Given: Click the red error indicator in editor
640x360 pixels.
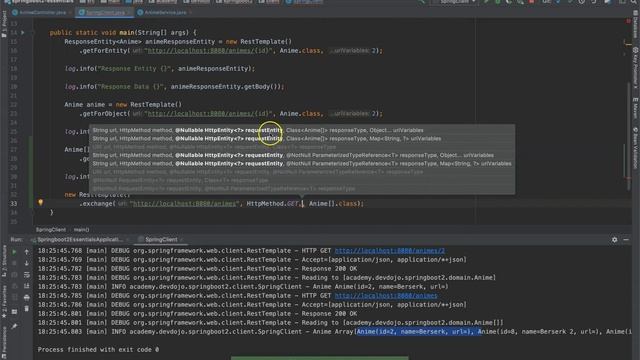Looking at the screenshot, I should (628, 21).
